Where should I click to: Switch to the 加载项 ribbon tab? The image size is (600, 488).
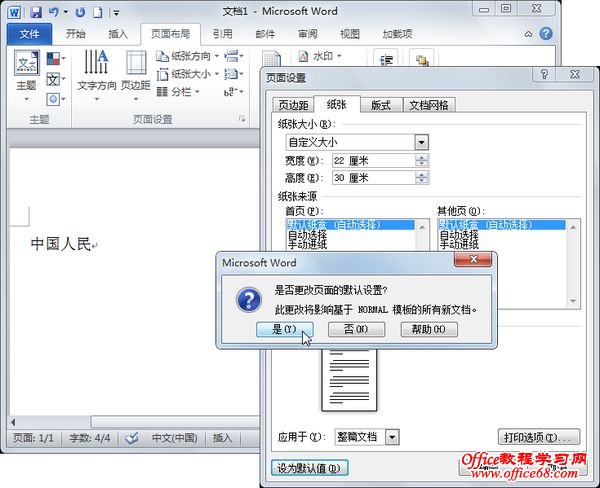397,34
